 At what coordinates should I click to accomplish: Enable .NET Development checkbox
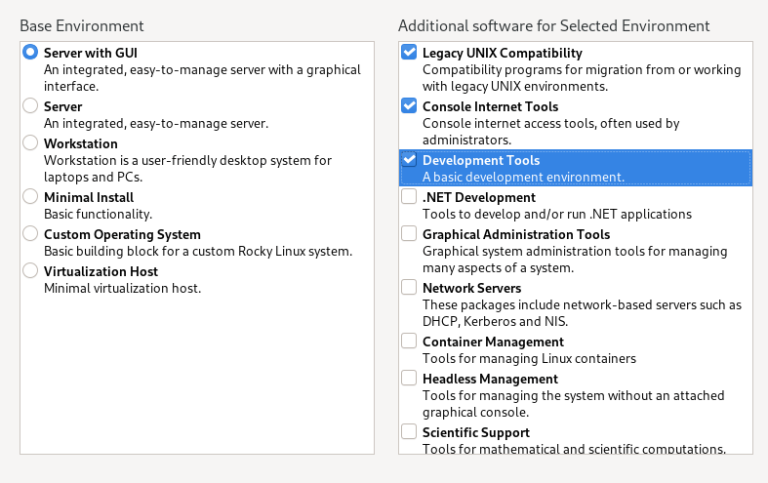coord(409,197)
